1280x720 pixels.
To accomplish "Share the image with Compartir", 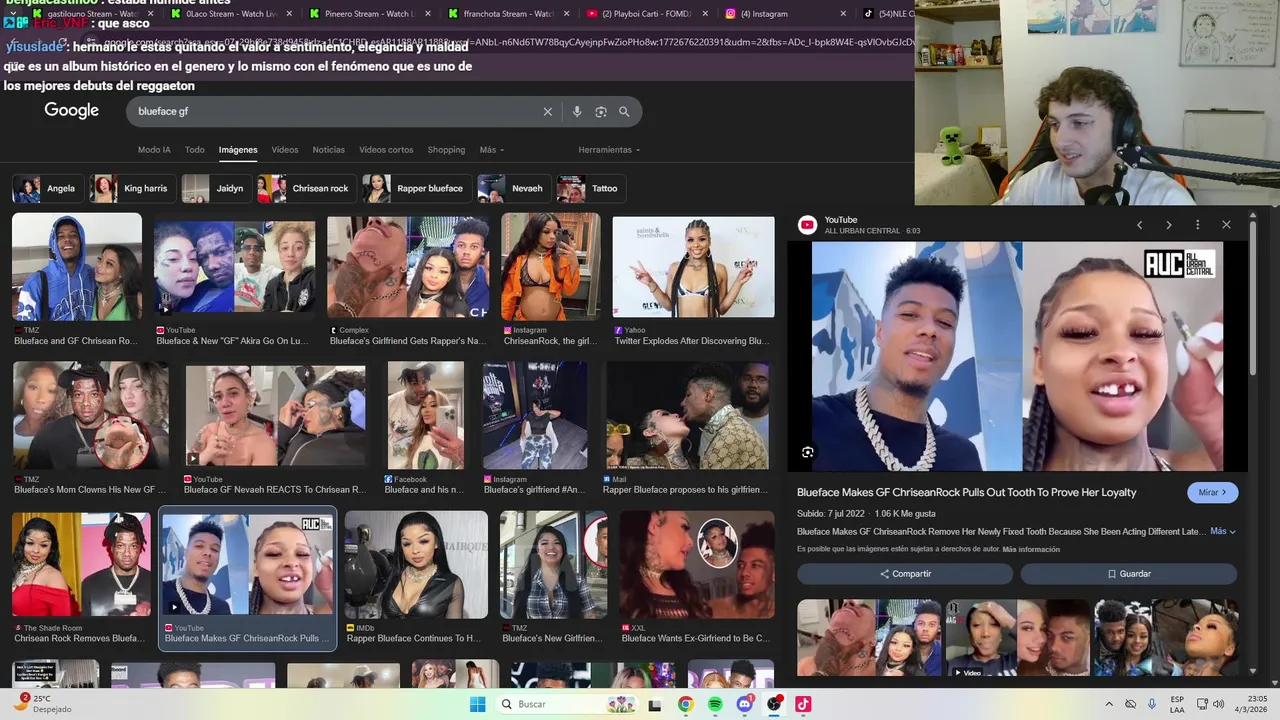I will click(905, 574).
